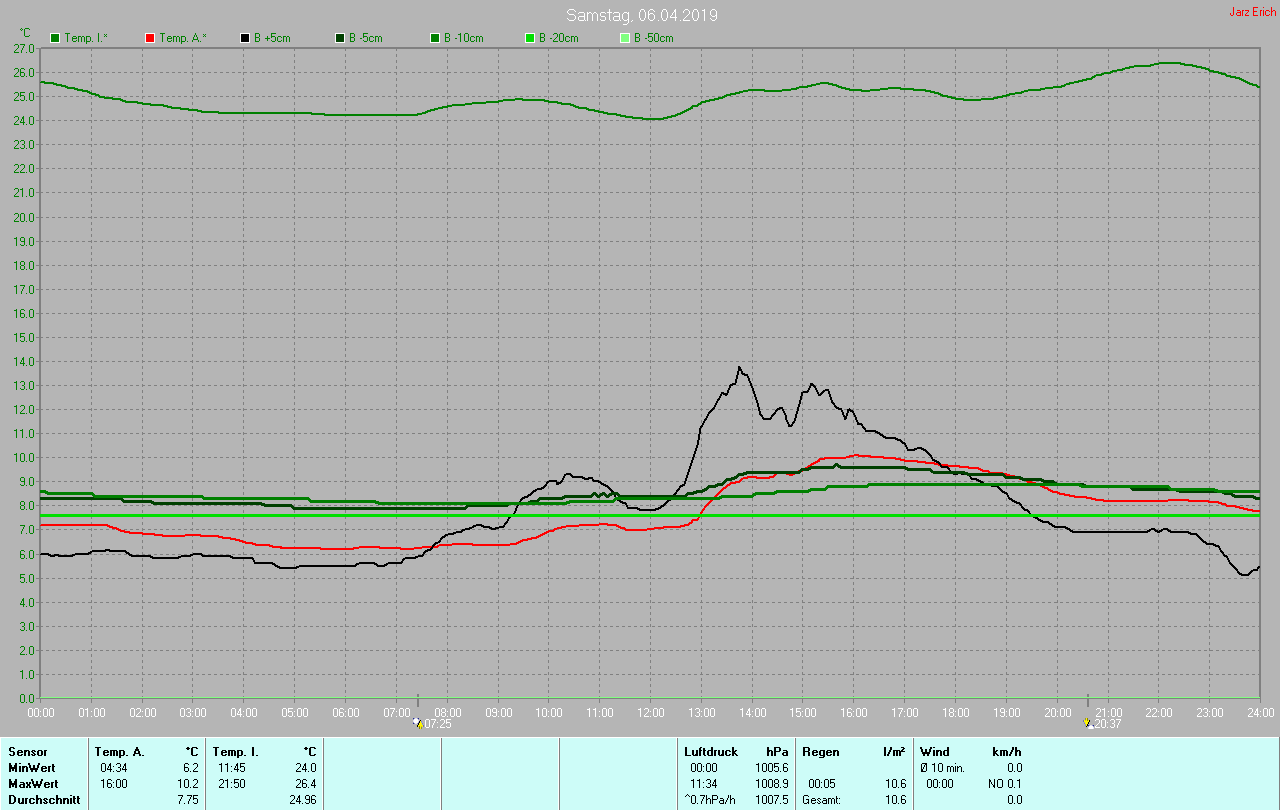Click the Gesamt: rain total label
The width and height of the screenshot is (1280, 810).
(822, 800)
